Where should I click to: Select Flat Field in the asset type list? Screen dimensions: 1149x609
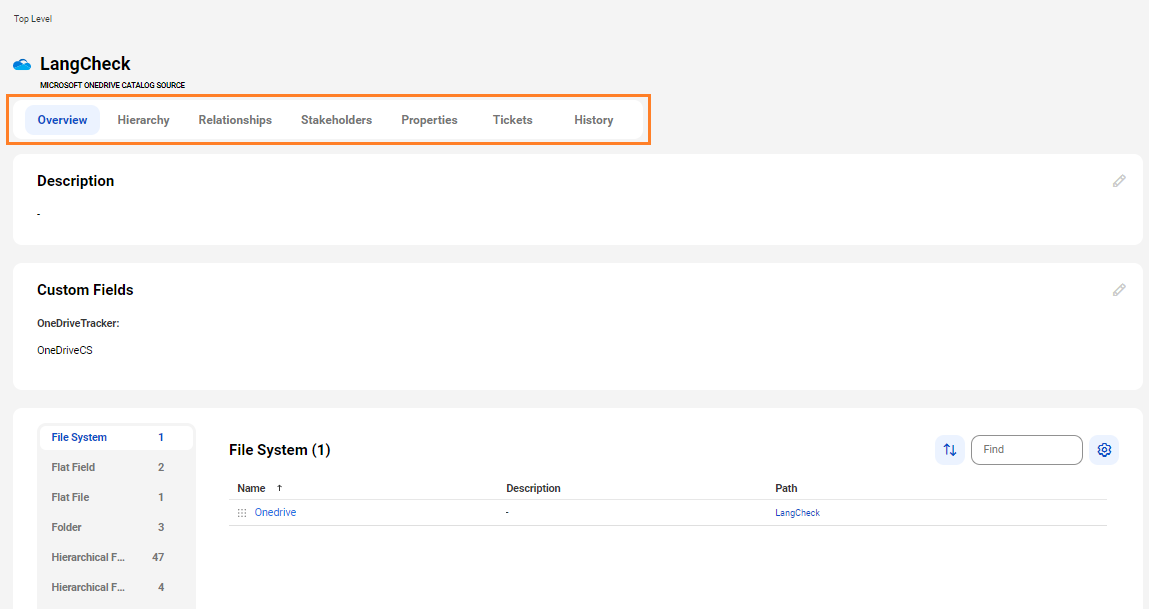116,468
